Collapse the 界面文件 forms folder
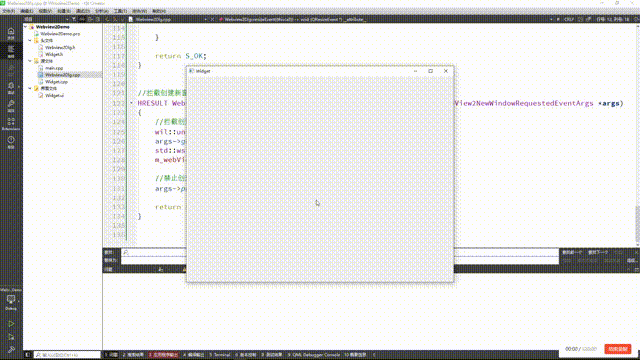This screenshot has width=640, height=360. (30, 88)
